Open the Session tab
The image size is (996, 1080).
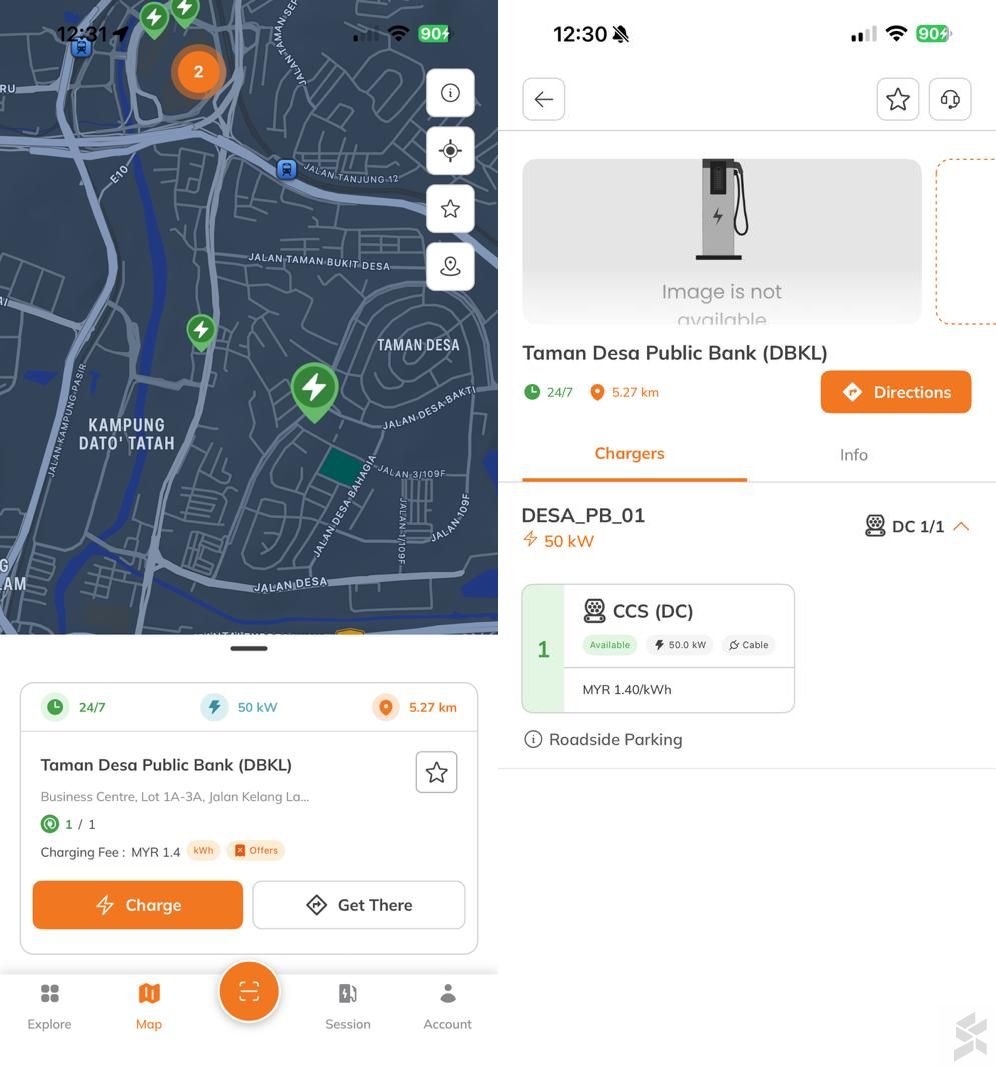click(x=347, y=1005)
